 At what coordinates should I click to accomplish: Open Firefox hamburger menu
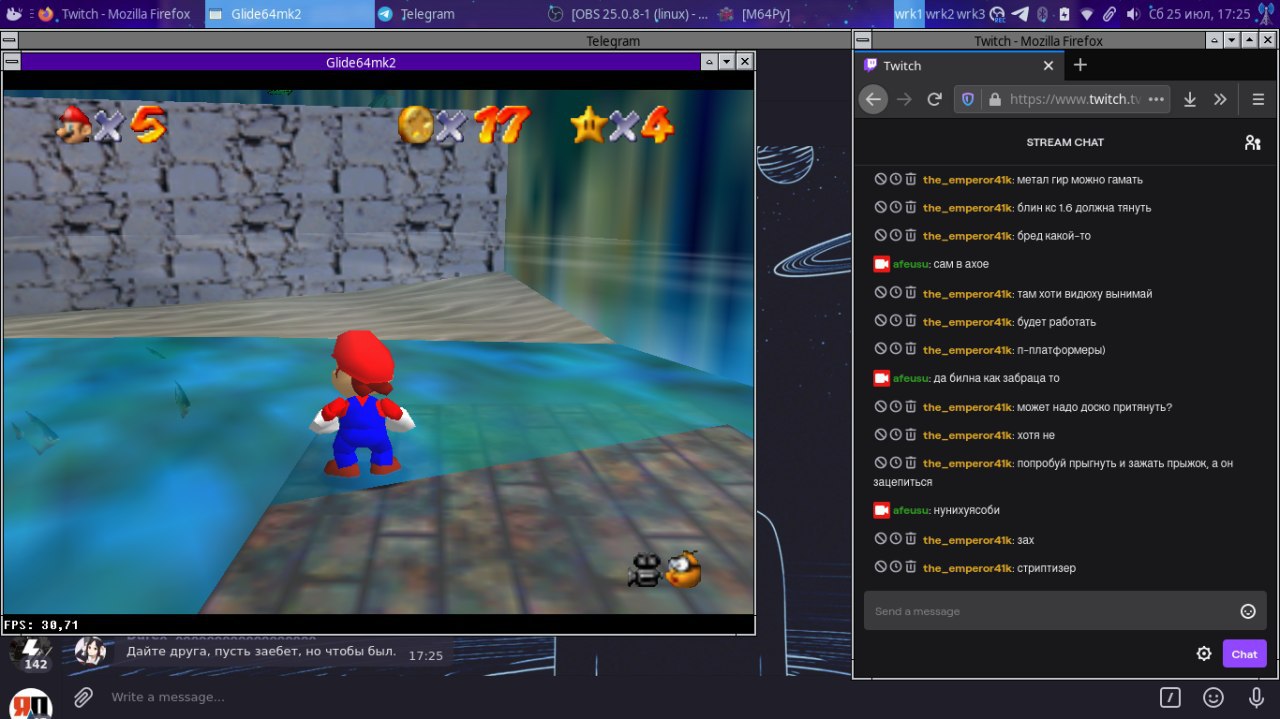(x=1258, y=99)
